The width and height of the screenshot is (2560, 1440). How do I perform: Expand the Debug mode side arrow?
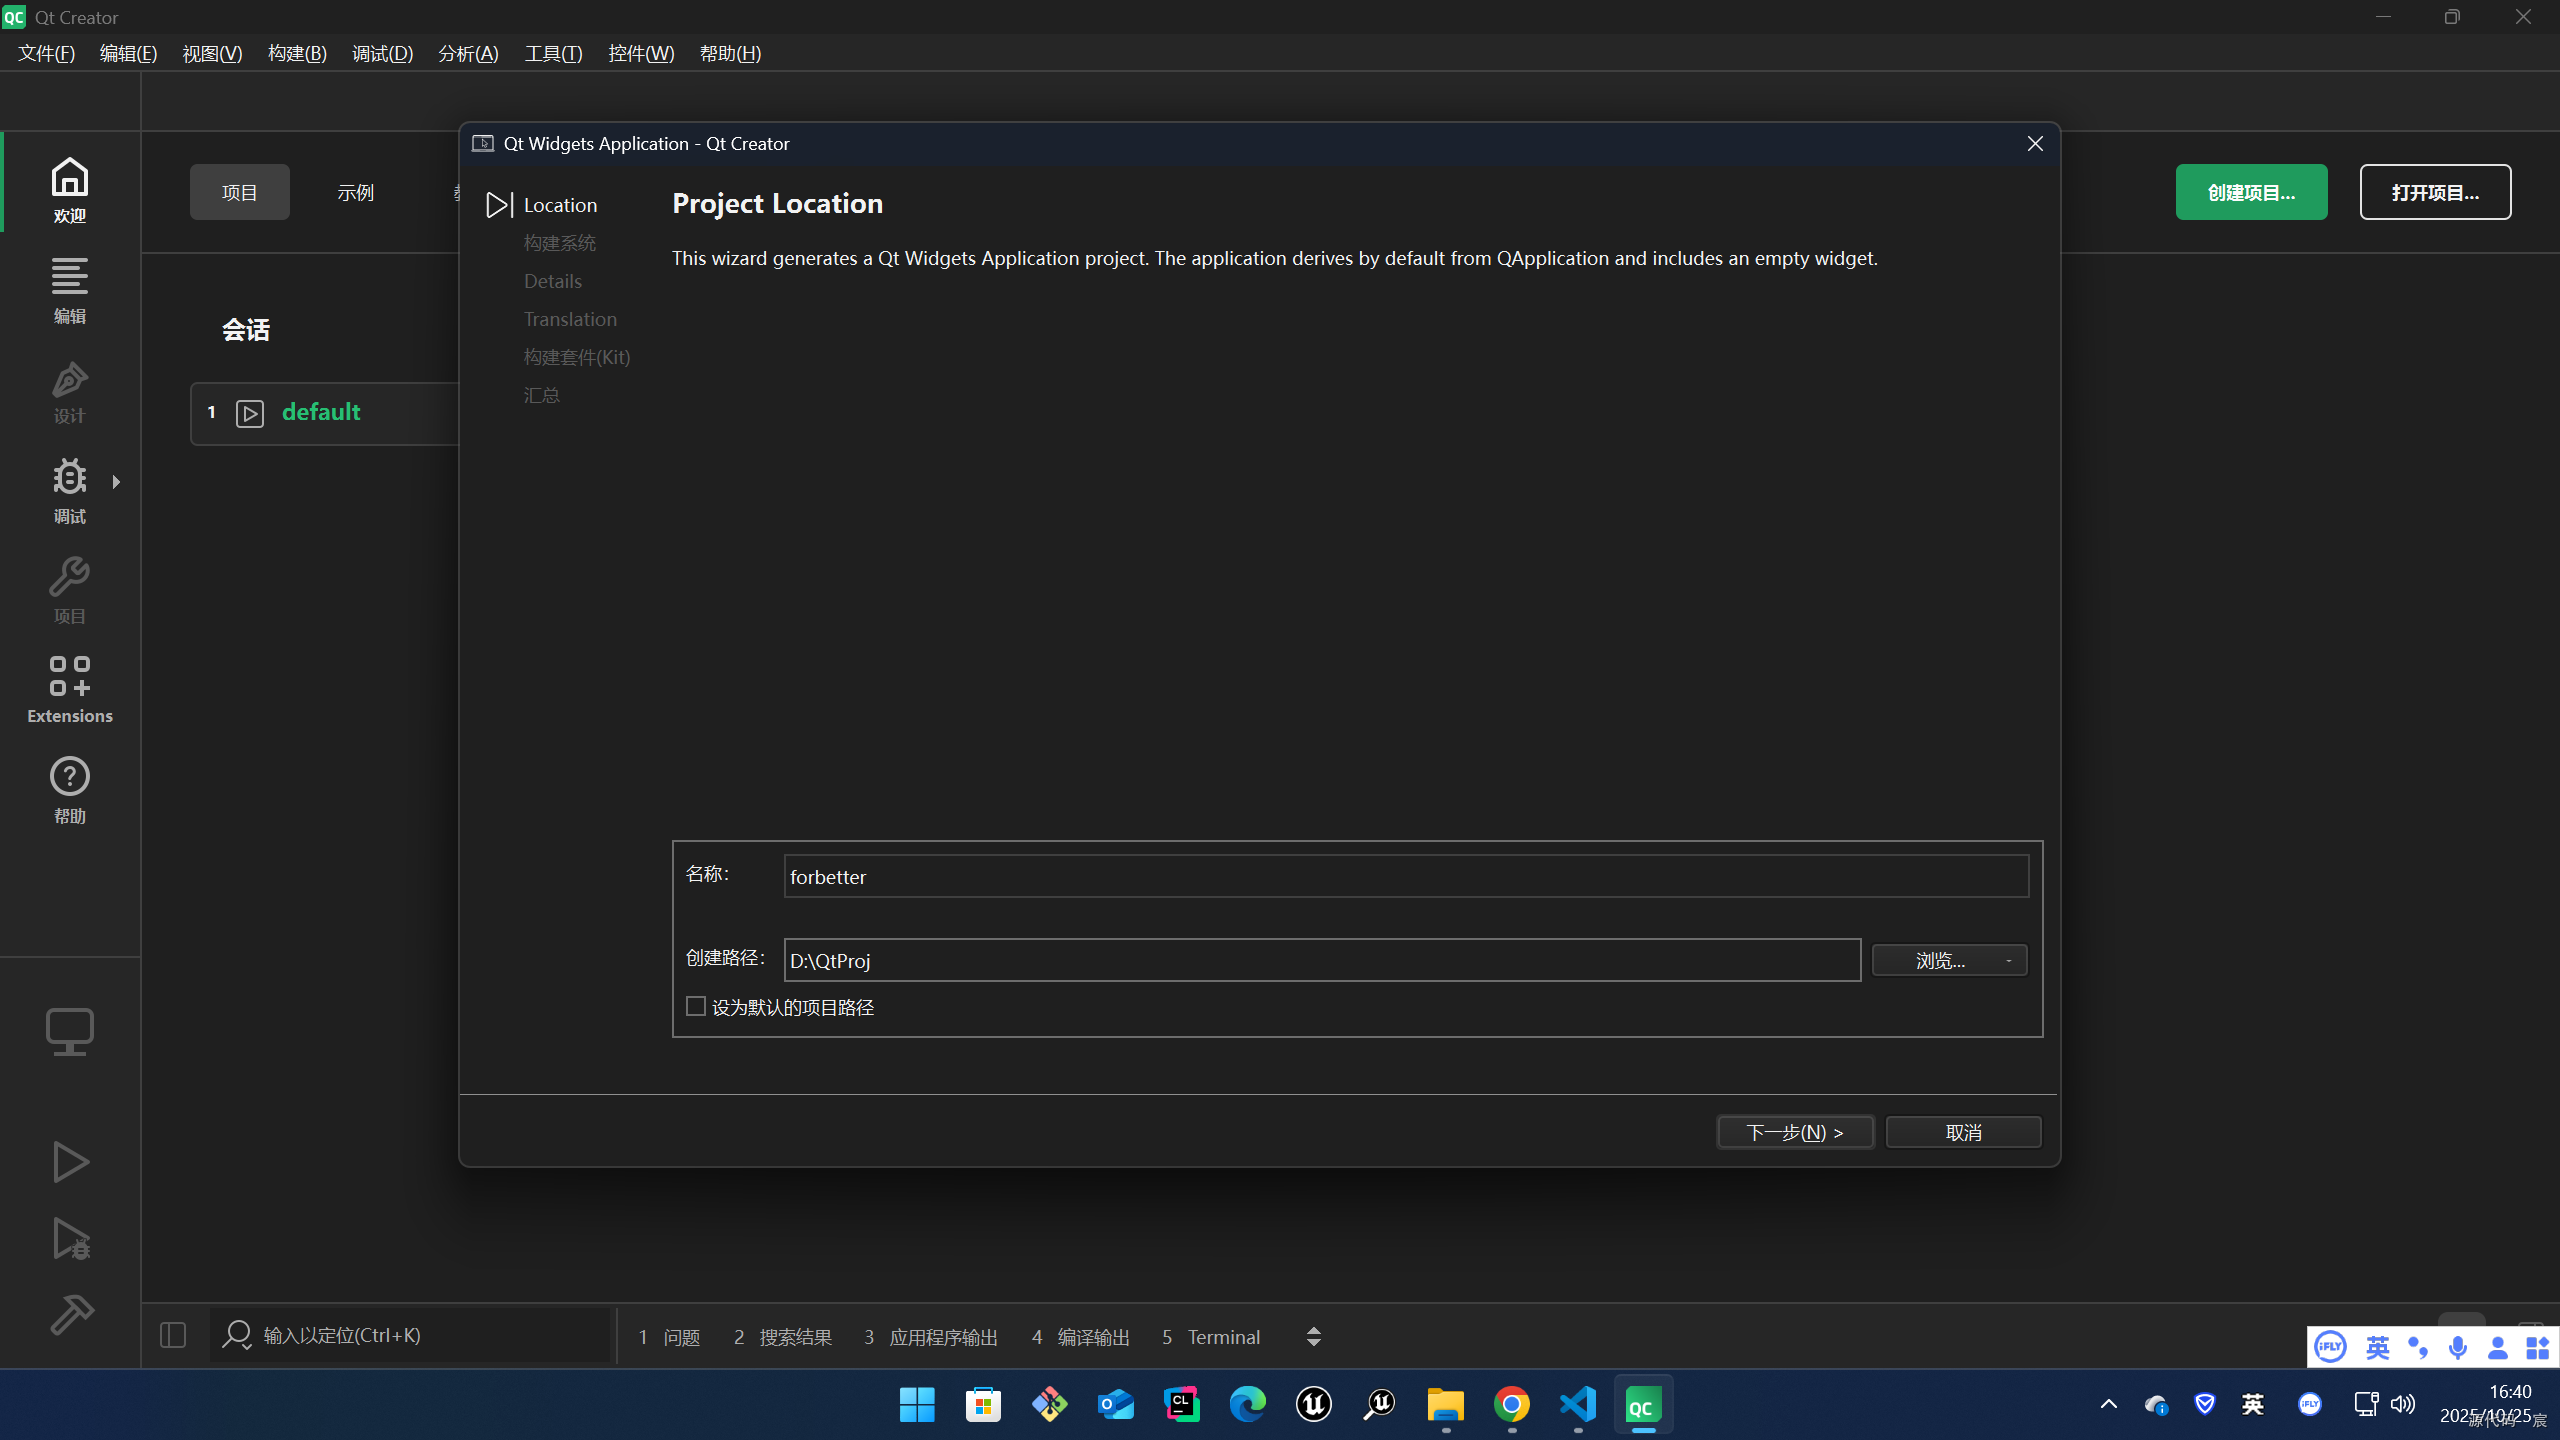[x=117, y=482]
